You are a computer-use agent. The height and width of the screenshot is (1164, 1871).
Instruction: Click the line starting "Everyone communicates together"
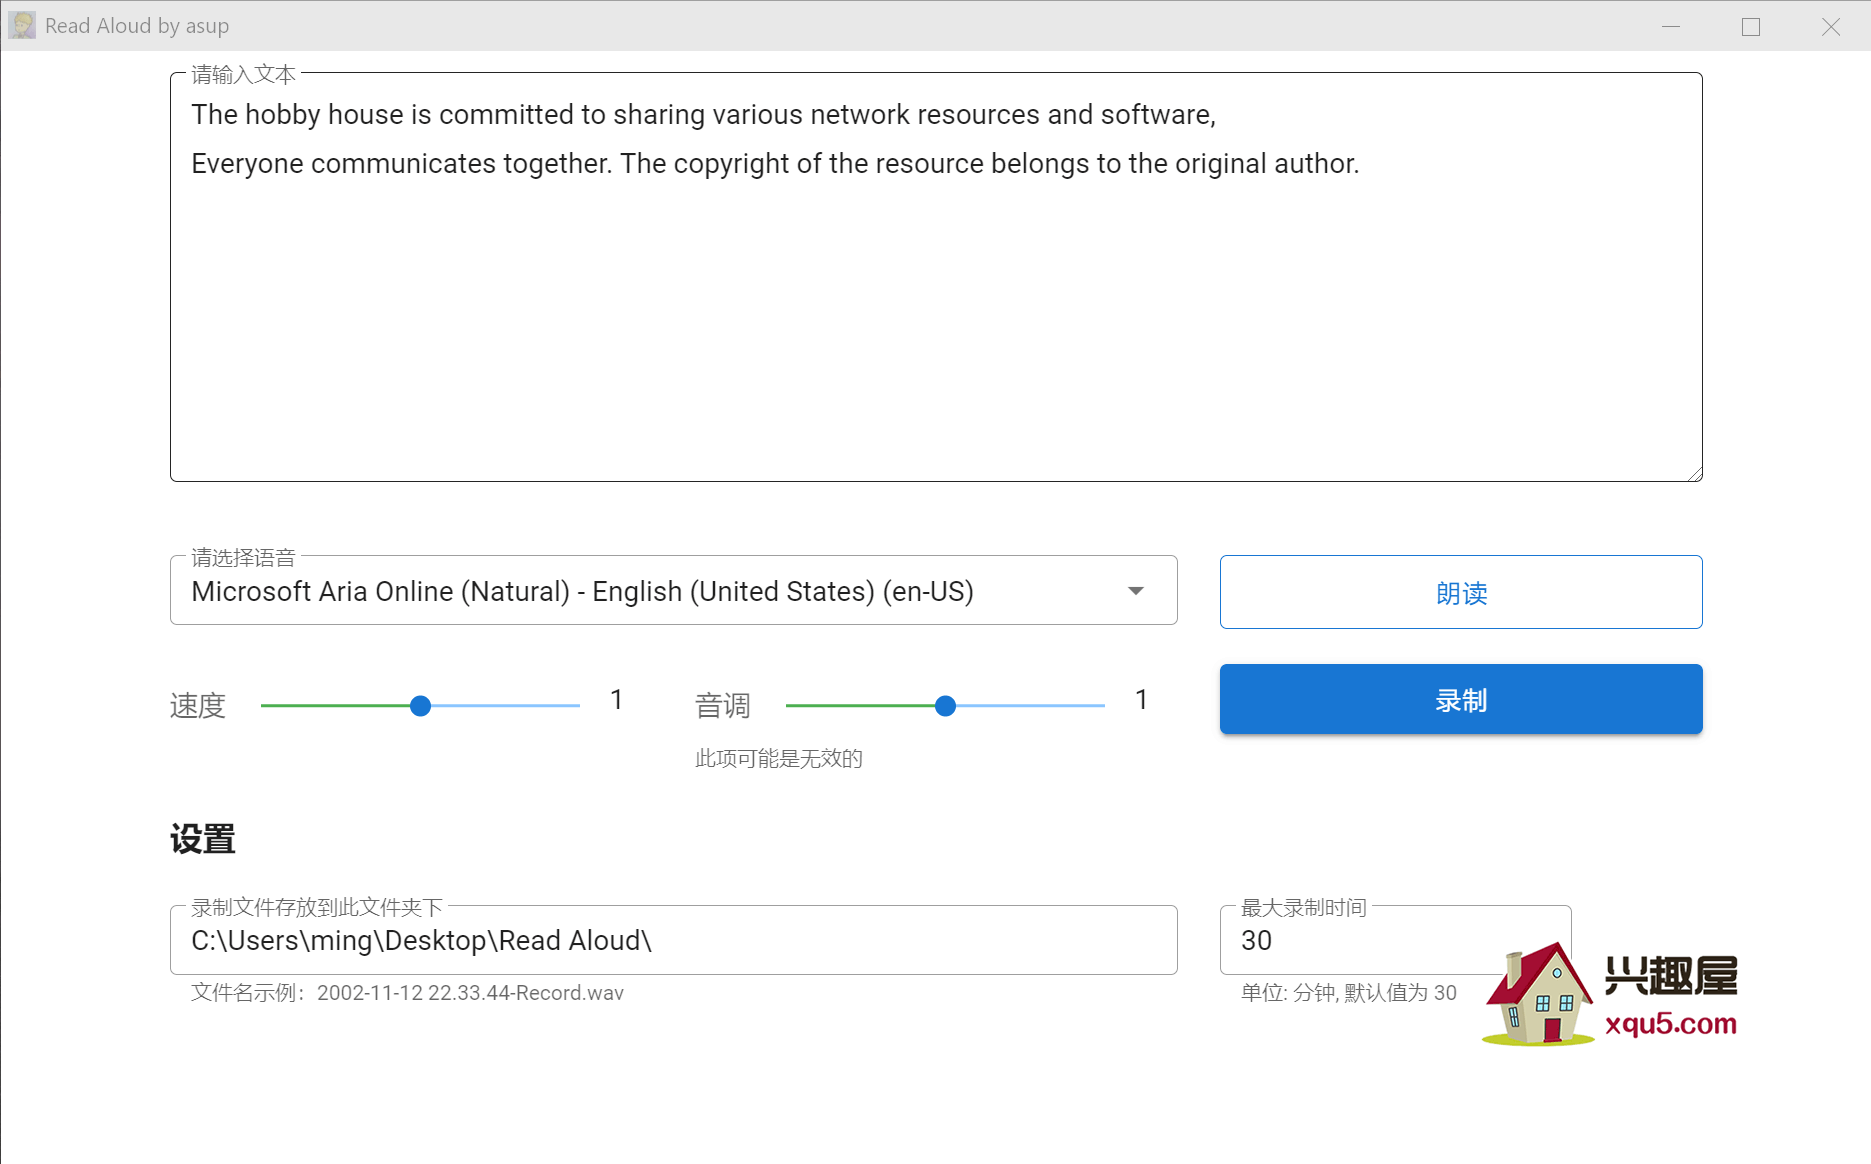[x=775, y=164]
